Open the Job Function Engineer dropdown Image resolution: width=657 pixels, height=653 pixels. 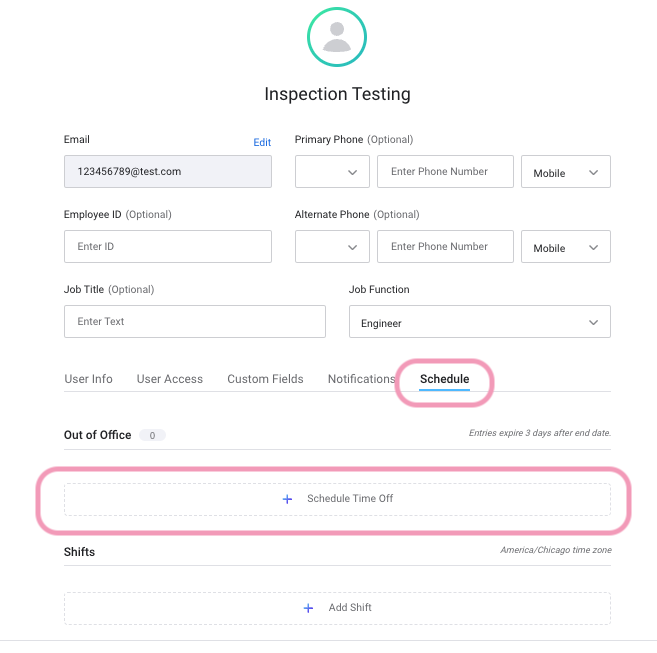pyautogui.click(x=480, y=321)
